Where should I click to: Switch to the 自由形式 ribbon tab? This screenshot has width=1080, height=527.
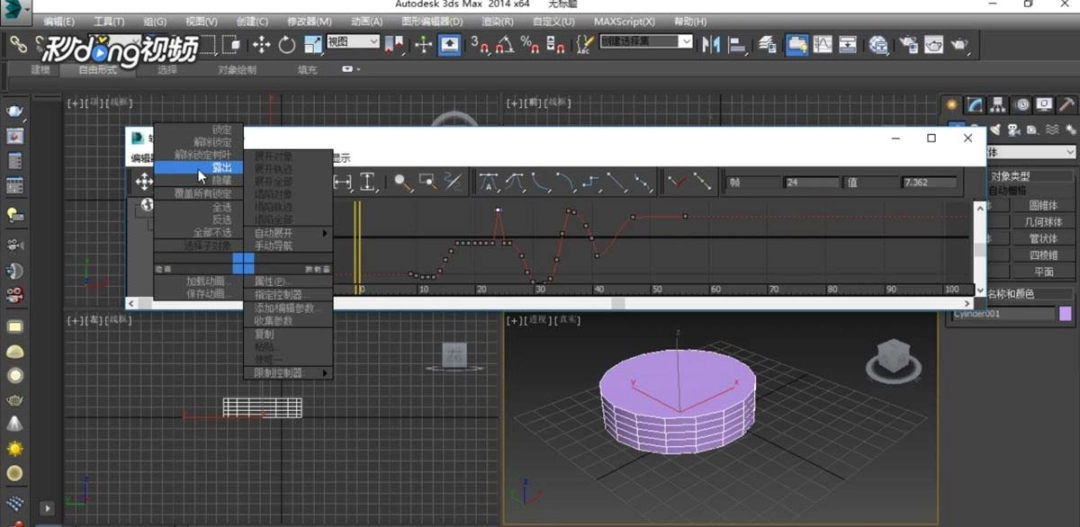pos(97,70)
